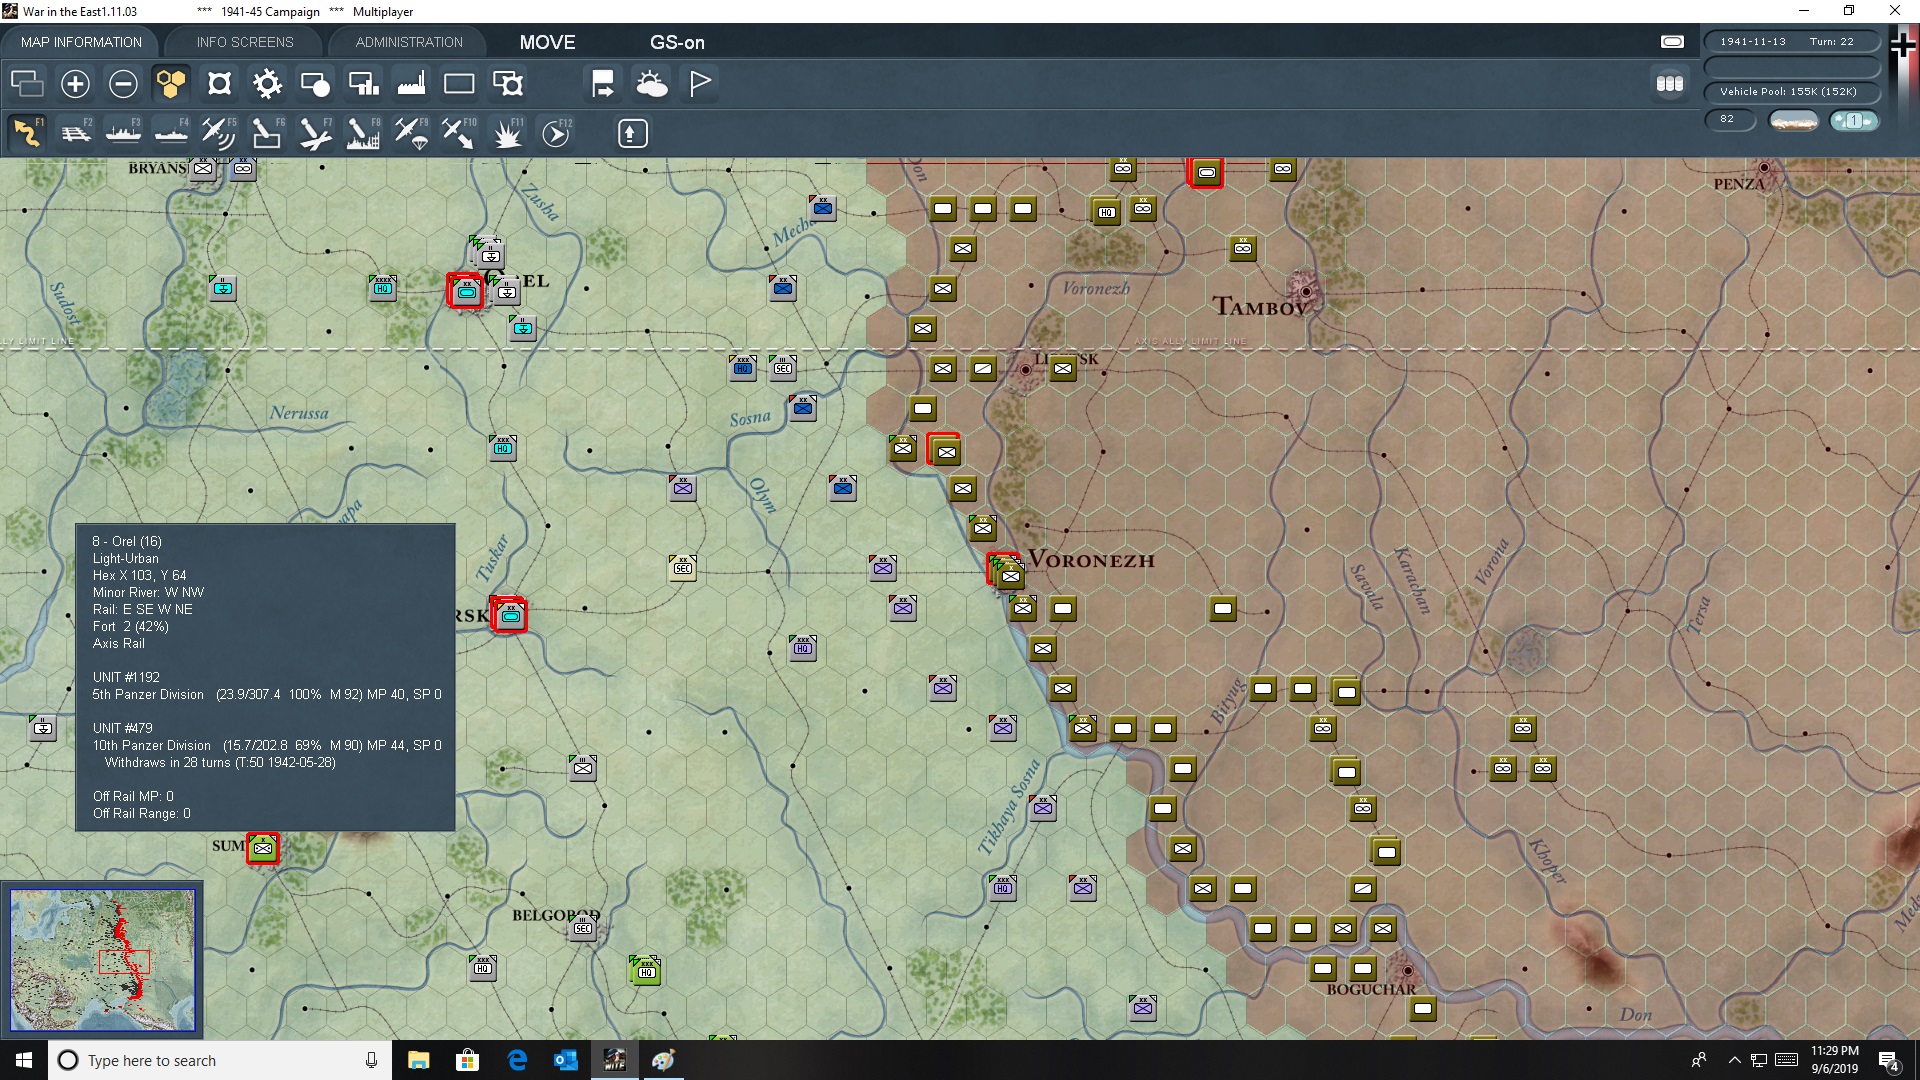Open the game preferences gear icon
The width and height of the screenshot is (1920, 1080).
(x=267, y=84)
